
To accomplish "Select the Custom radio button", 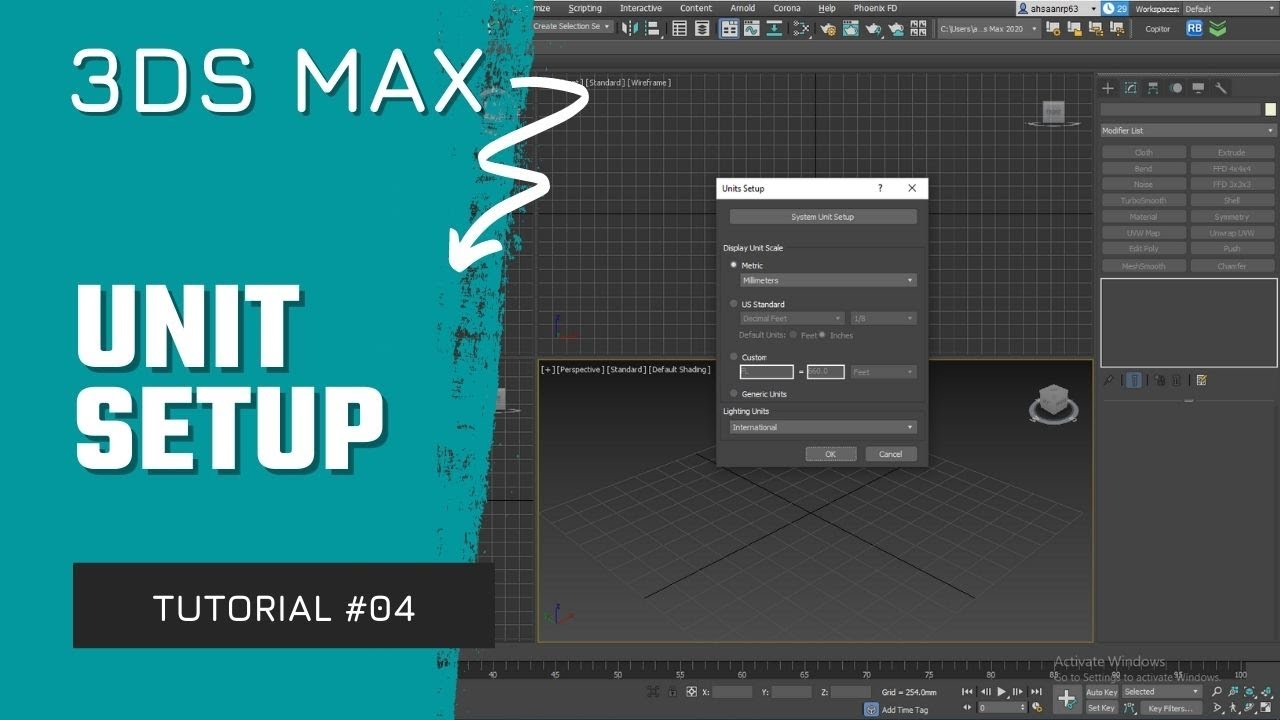I will click(734, 356).
